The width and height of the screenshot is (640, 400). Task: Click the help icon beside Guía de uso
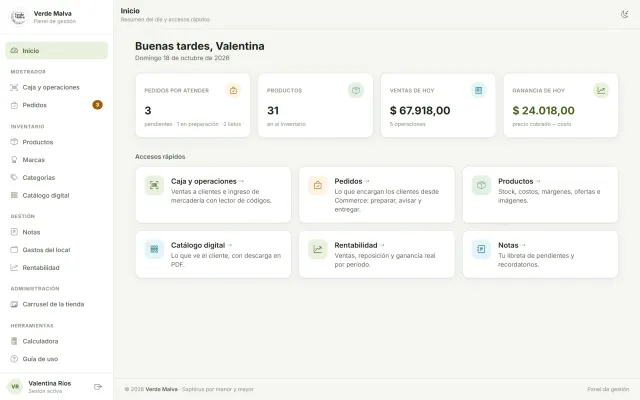14,359
